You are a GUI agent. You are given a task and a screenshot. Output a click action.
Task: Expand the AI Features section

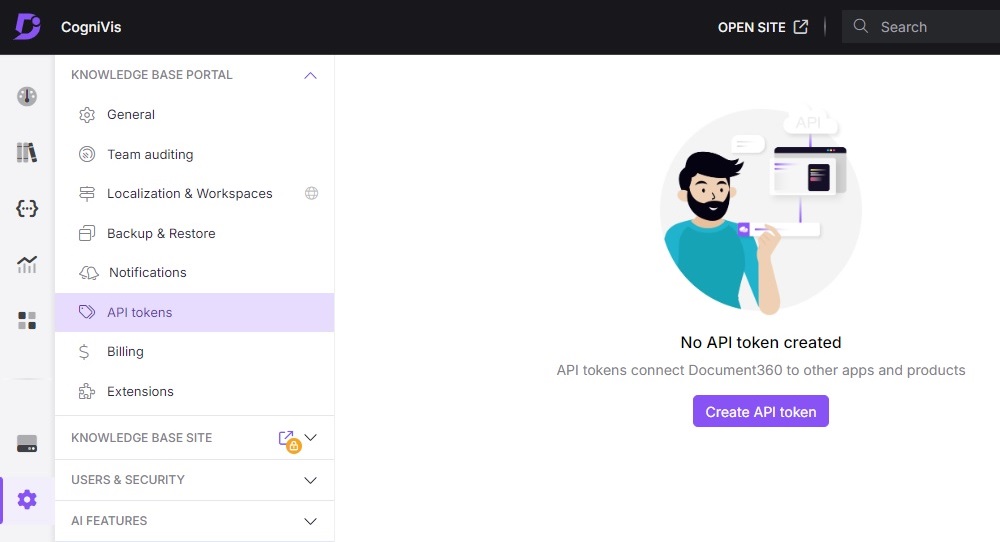(x=311, y=521)
